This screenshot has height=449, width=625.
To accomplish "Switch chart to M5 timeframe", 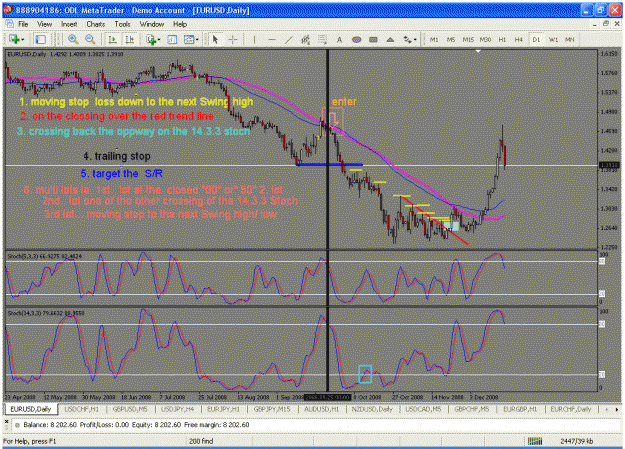I will click(x=451, y=39).
